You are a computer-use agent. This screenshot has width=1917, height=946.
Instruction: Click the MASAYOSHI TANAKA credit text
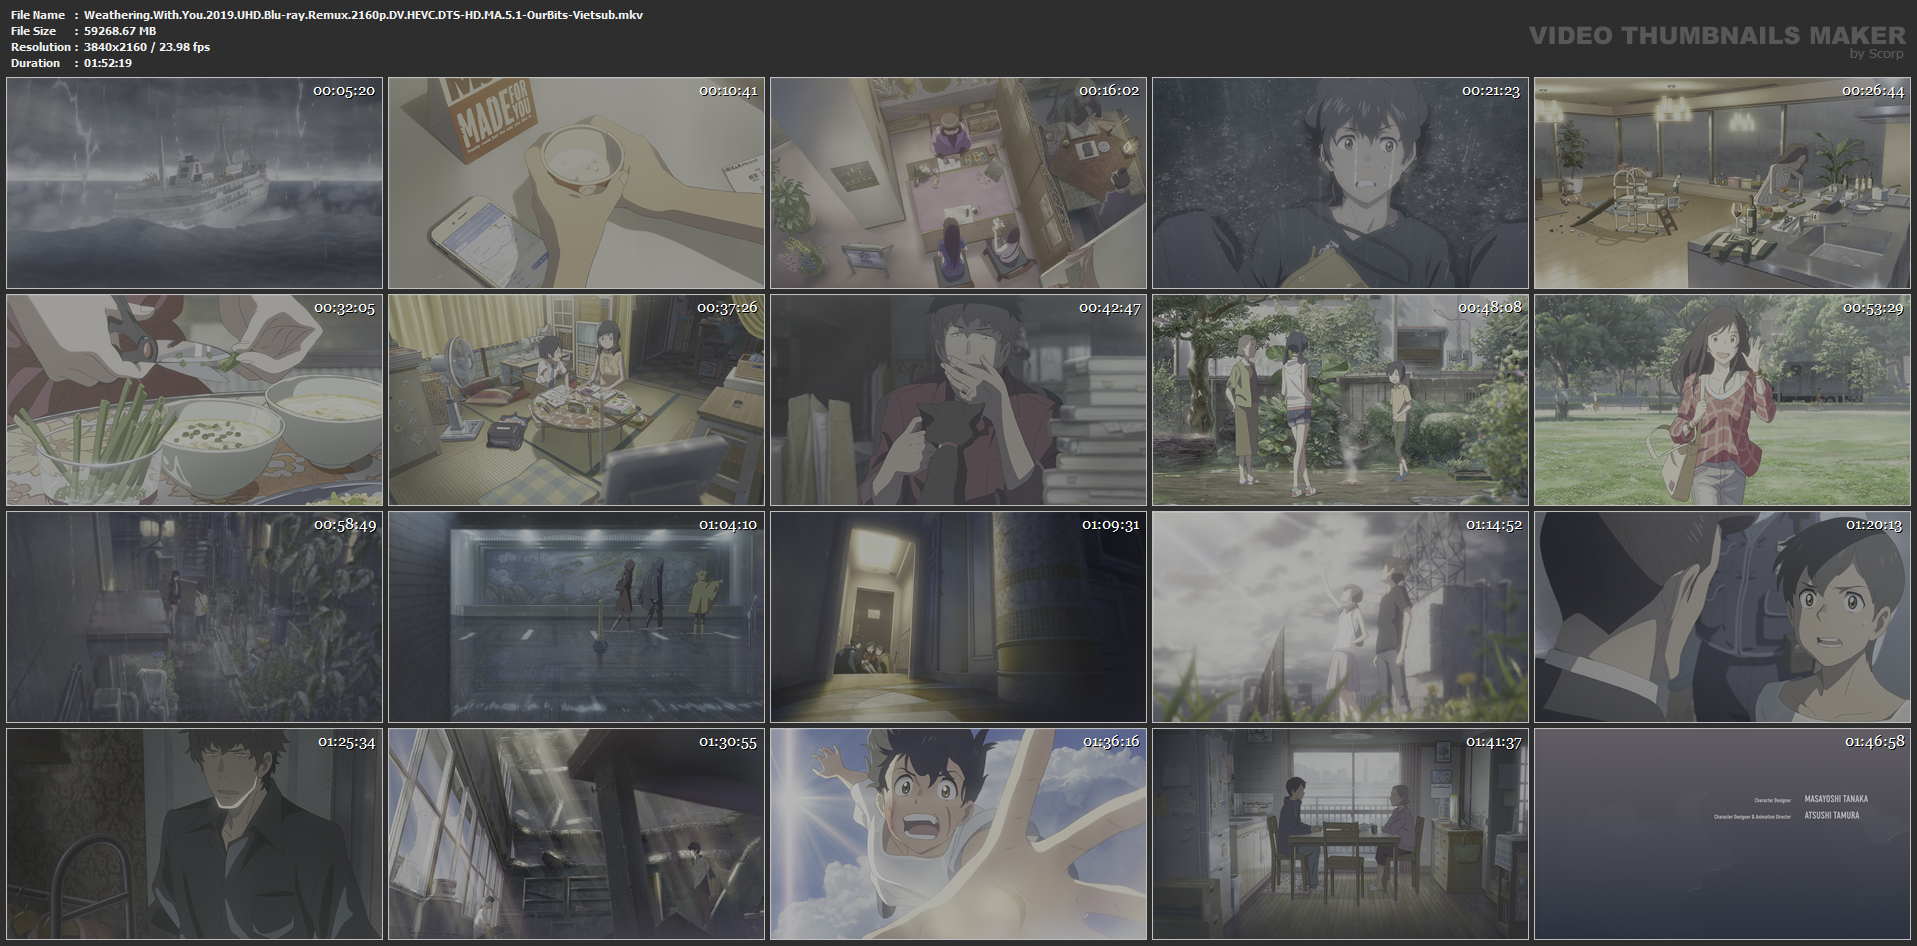point(1836,799)
